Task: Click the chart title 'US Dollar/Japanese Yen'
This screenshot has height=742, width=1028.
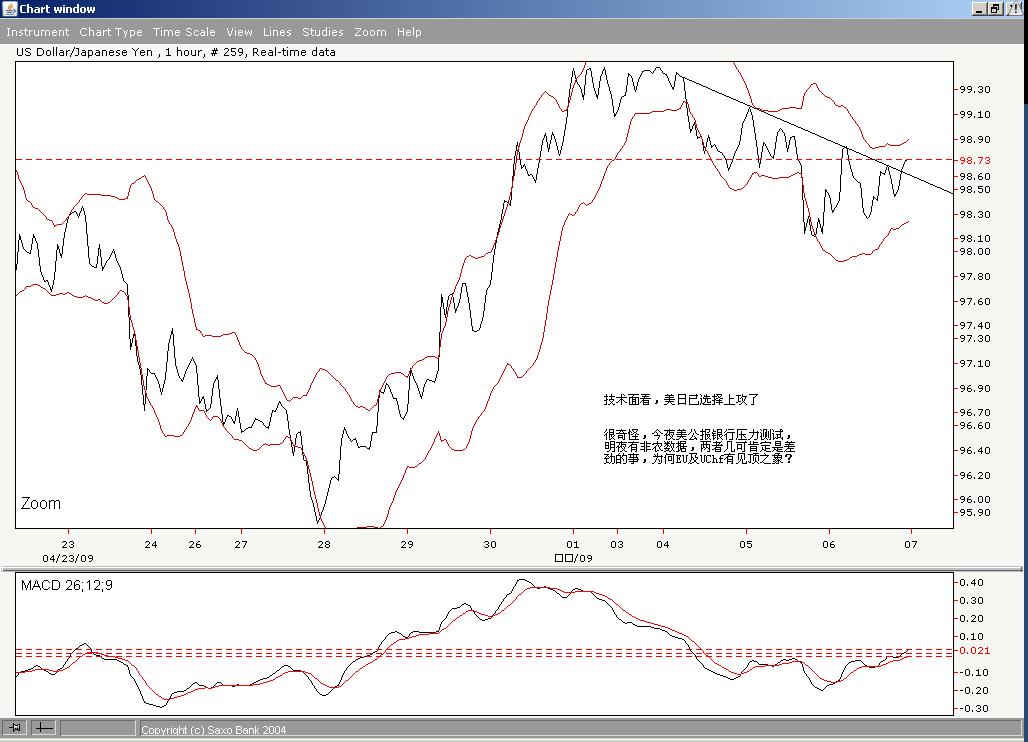Action: click(85, 52)
